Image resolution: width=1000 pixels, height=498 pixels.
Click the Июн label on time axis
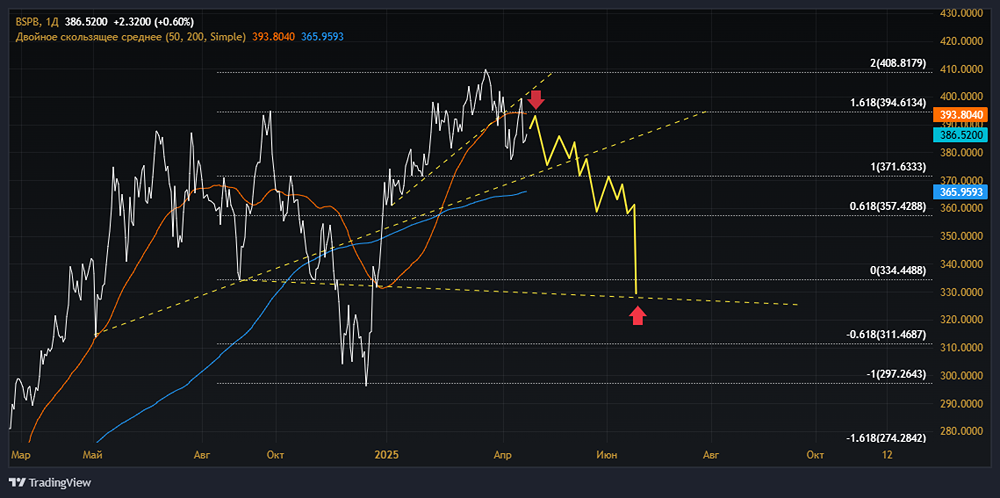coord(605,454)
